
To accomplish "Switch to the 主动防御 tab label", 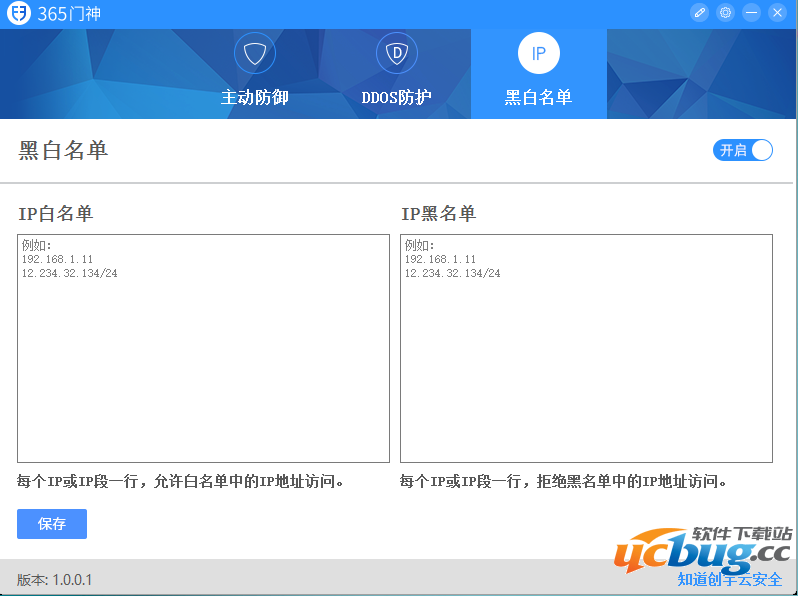I will click(x=255, y=97).
